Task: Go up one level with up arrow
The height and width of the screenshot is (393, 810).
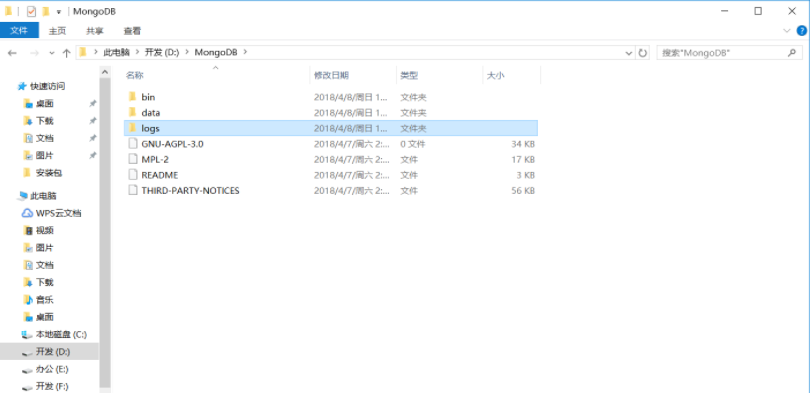Action: coord(66,53)
